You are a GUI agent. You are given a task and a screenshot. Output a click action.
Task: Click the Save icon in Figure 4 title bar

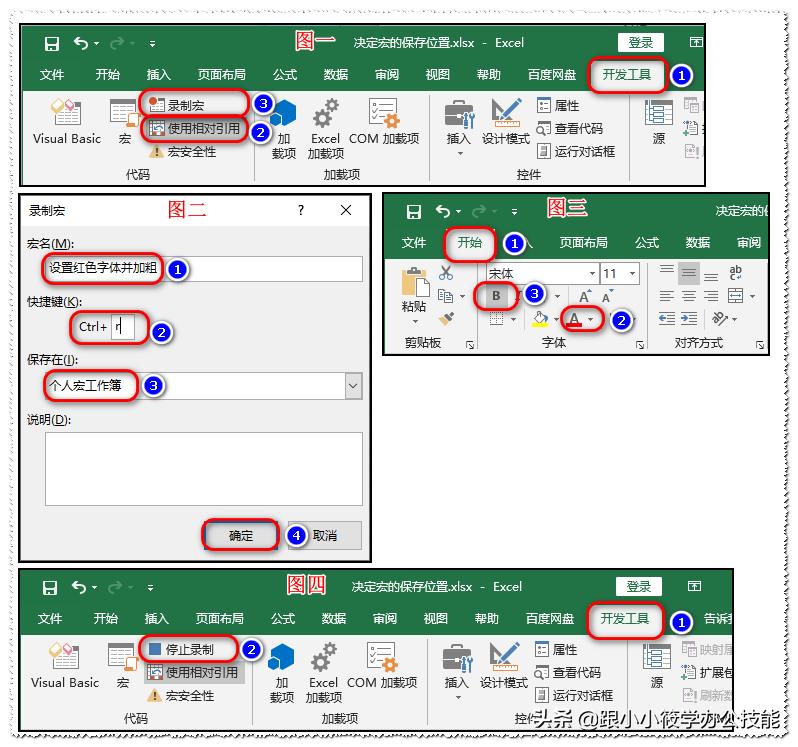(x=50, y=588)
